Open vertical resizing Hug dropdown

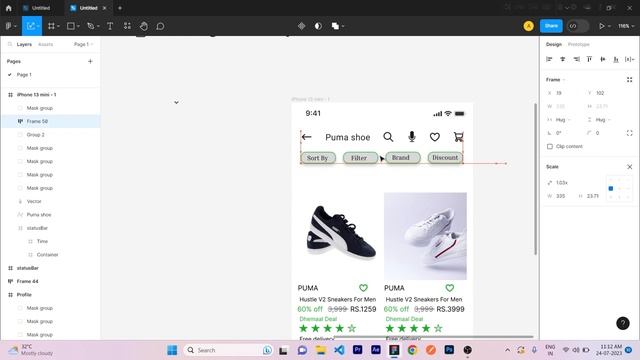(599, 120)
